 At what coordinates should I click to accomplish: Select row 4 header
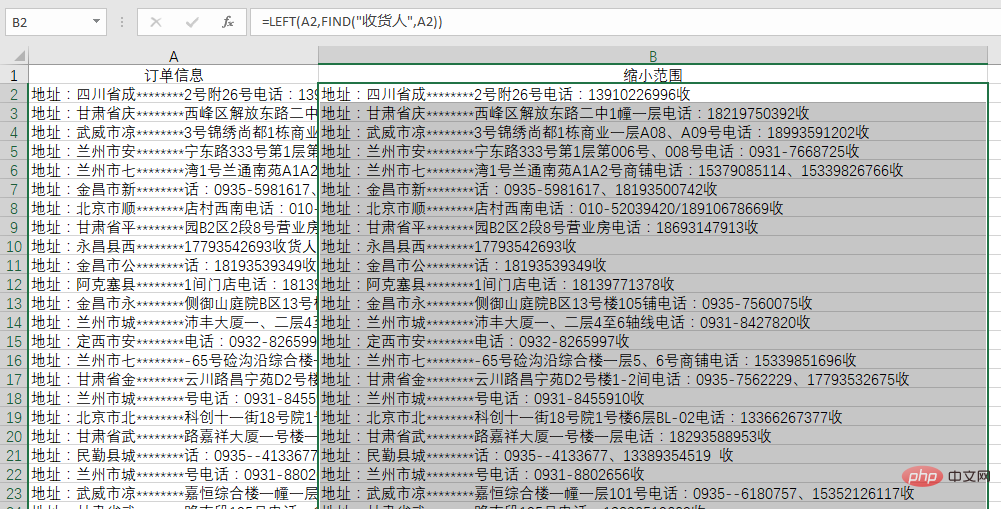[x=14, y=133]
